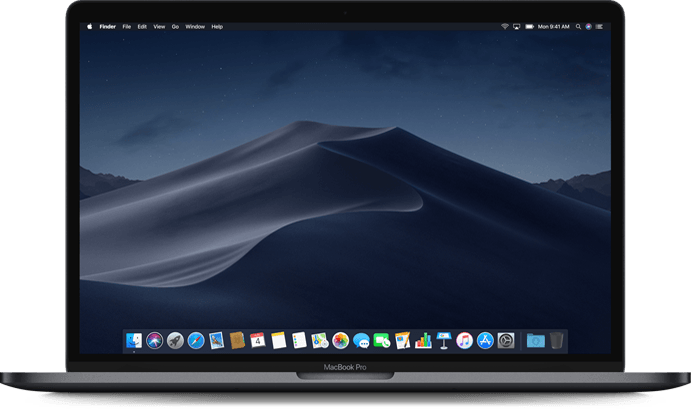Open System Preferences gear icon
This screenshot has height=409, width=691.
click(506, 341)
